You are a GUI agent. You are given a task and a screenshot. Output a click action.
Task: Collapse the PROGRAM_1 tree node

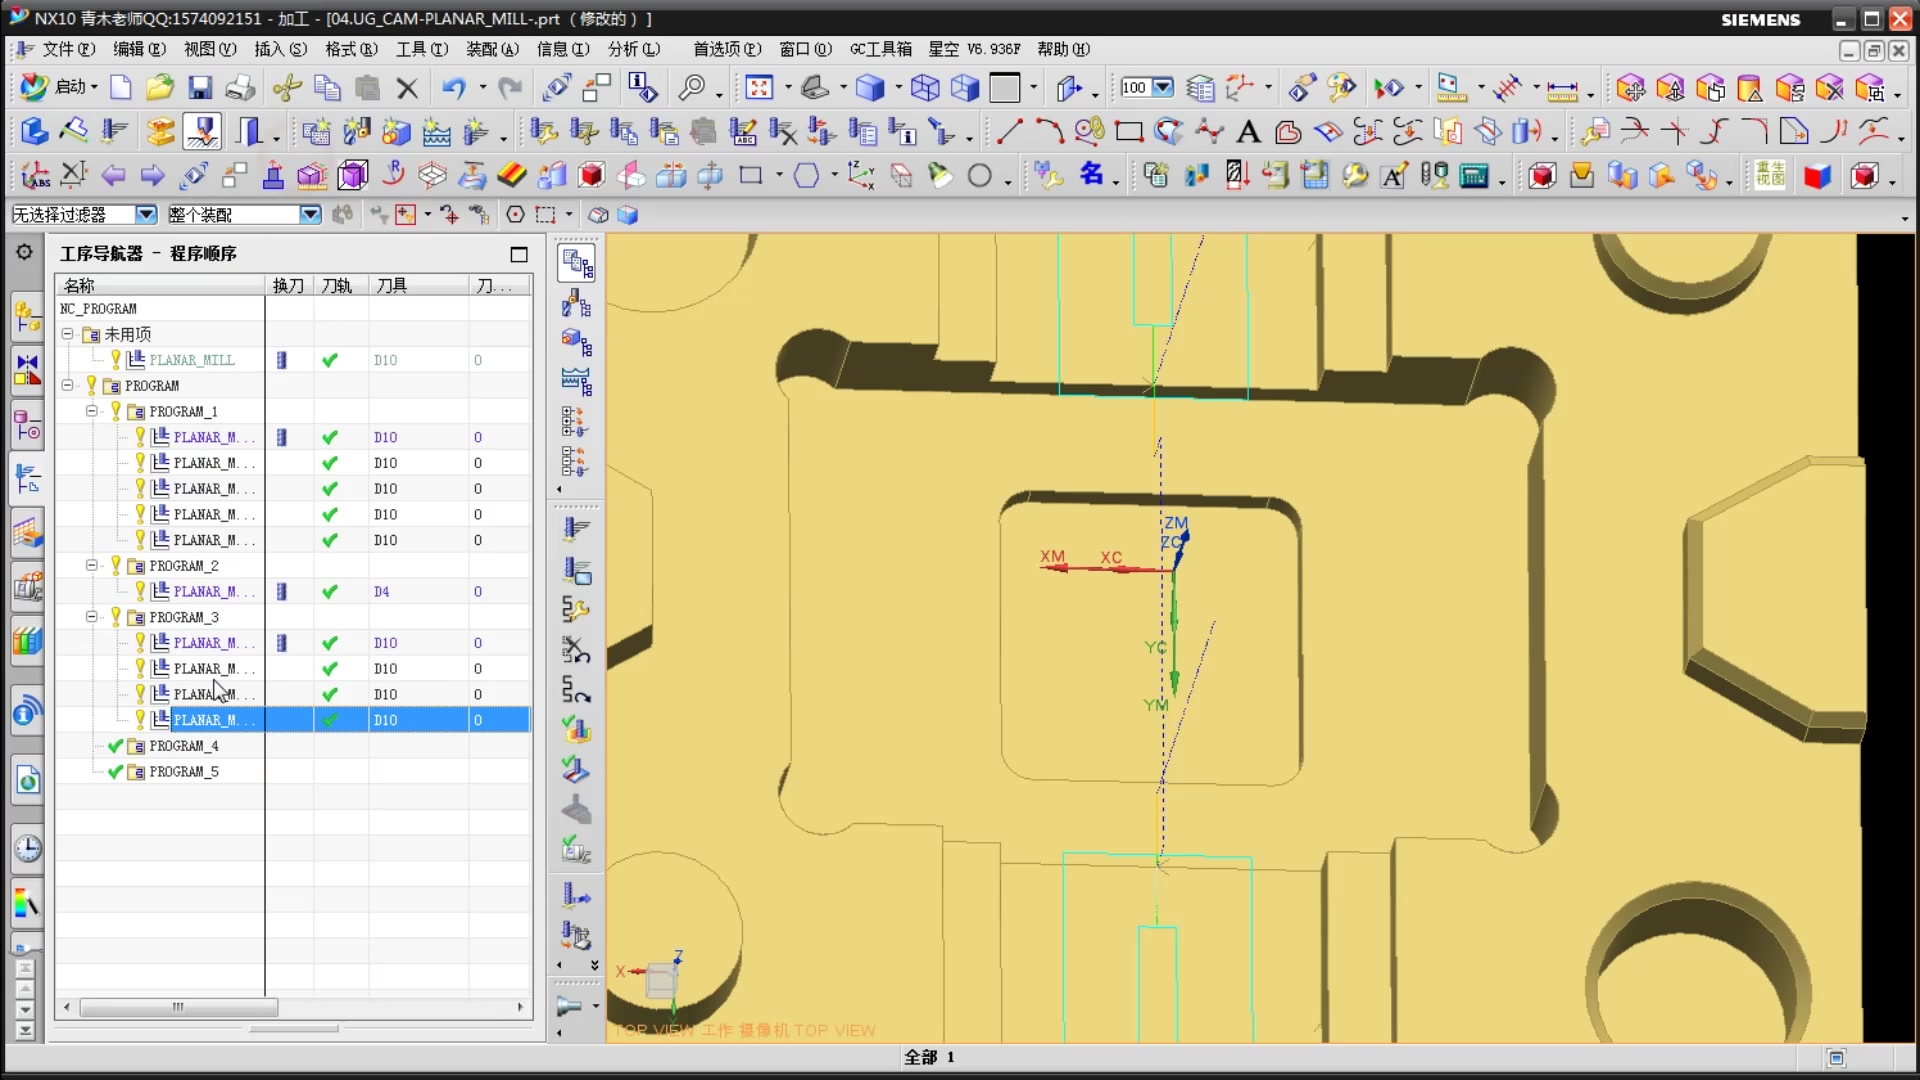91,411
